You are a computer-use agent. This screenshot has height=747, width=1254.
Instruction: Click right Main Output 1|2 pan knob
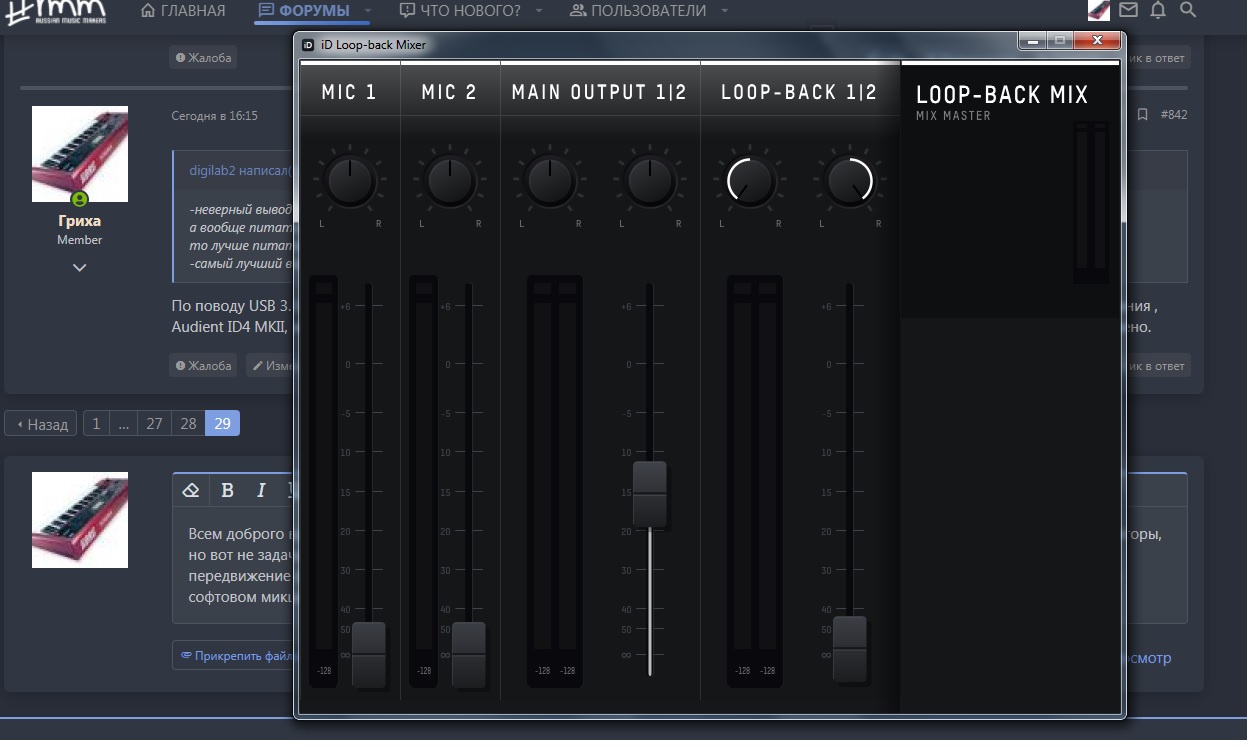click(650, 181)
